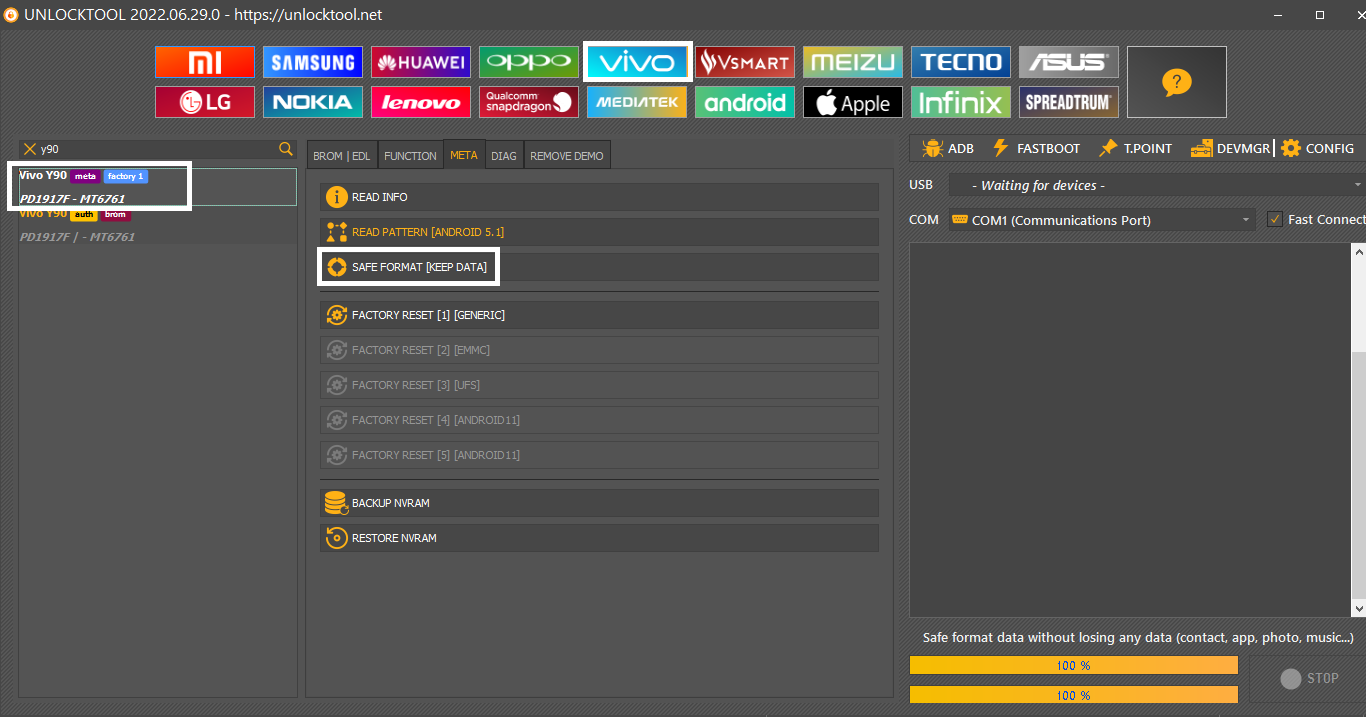Click READ PATTERN [ANDROID 5.1] button
This screenshot has height=717, width=1366.
click(599, 232)
